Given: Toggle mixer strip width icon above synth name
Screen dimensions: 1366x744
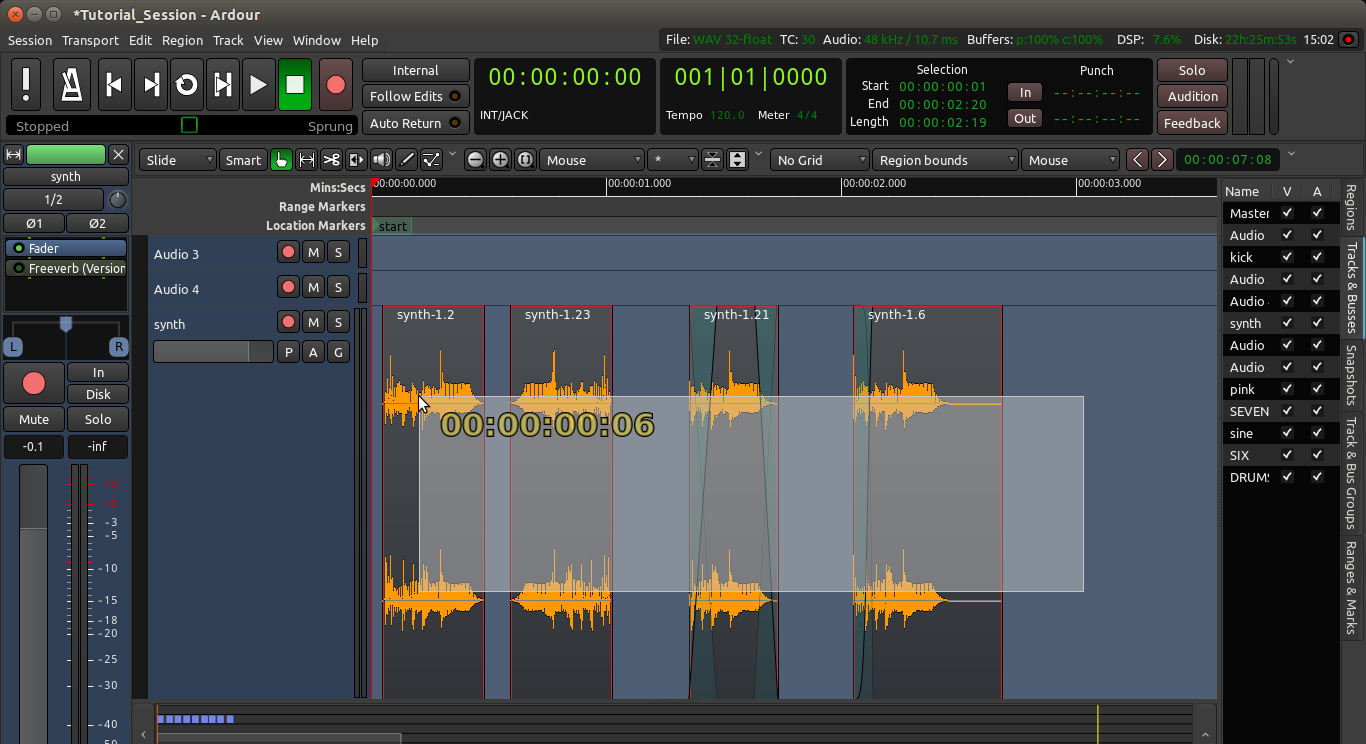Looking at the screenshot, I should 14,155.
